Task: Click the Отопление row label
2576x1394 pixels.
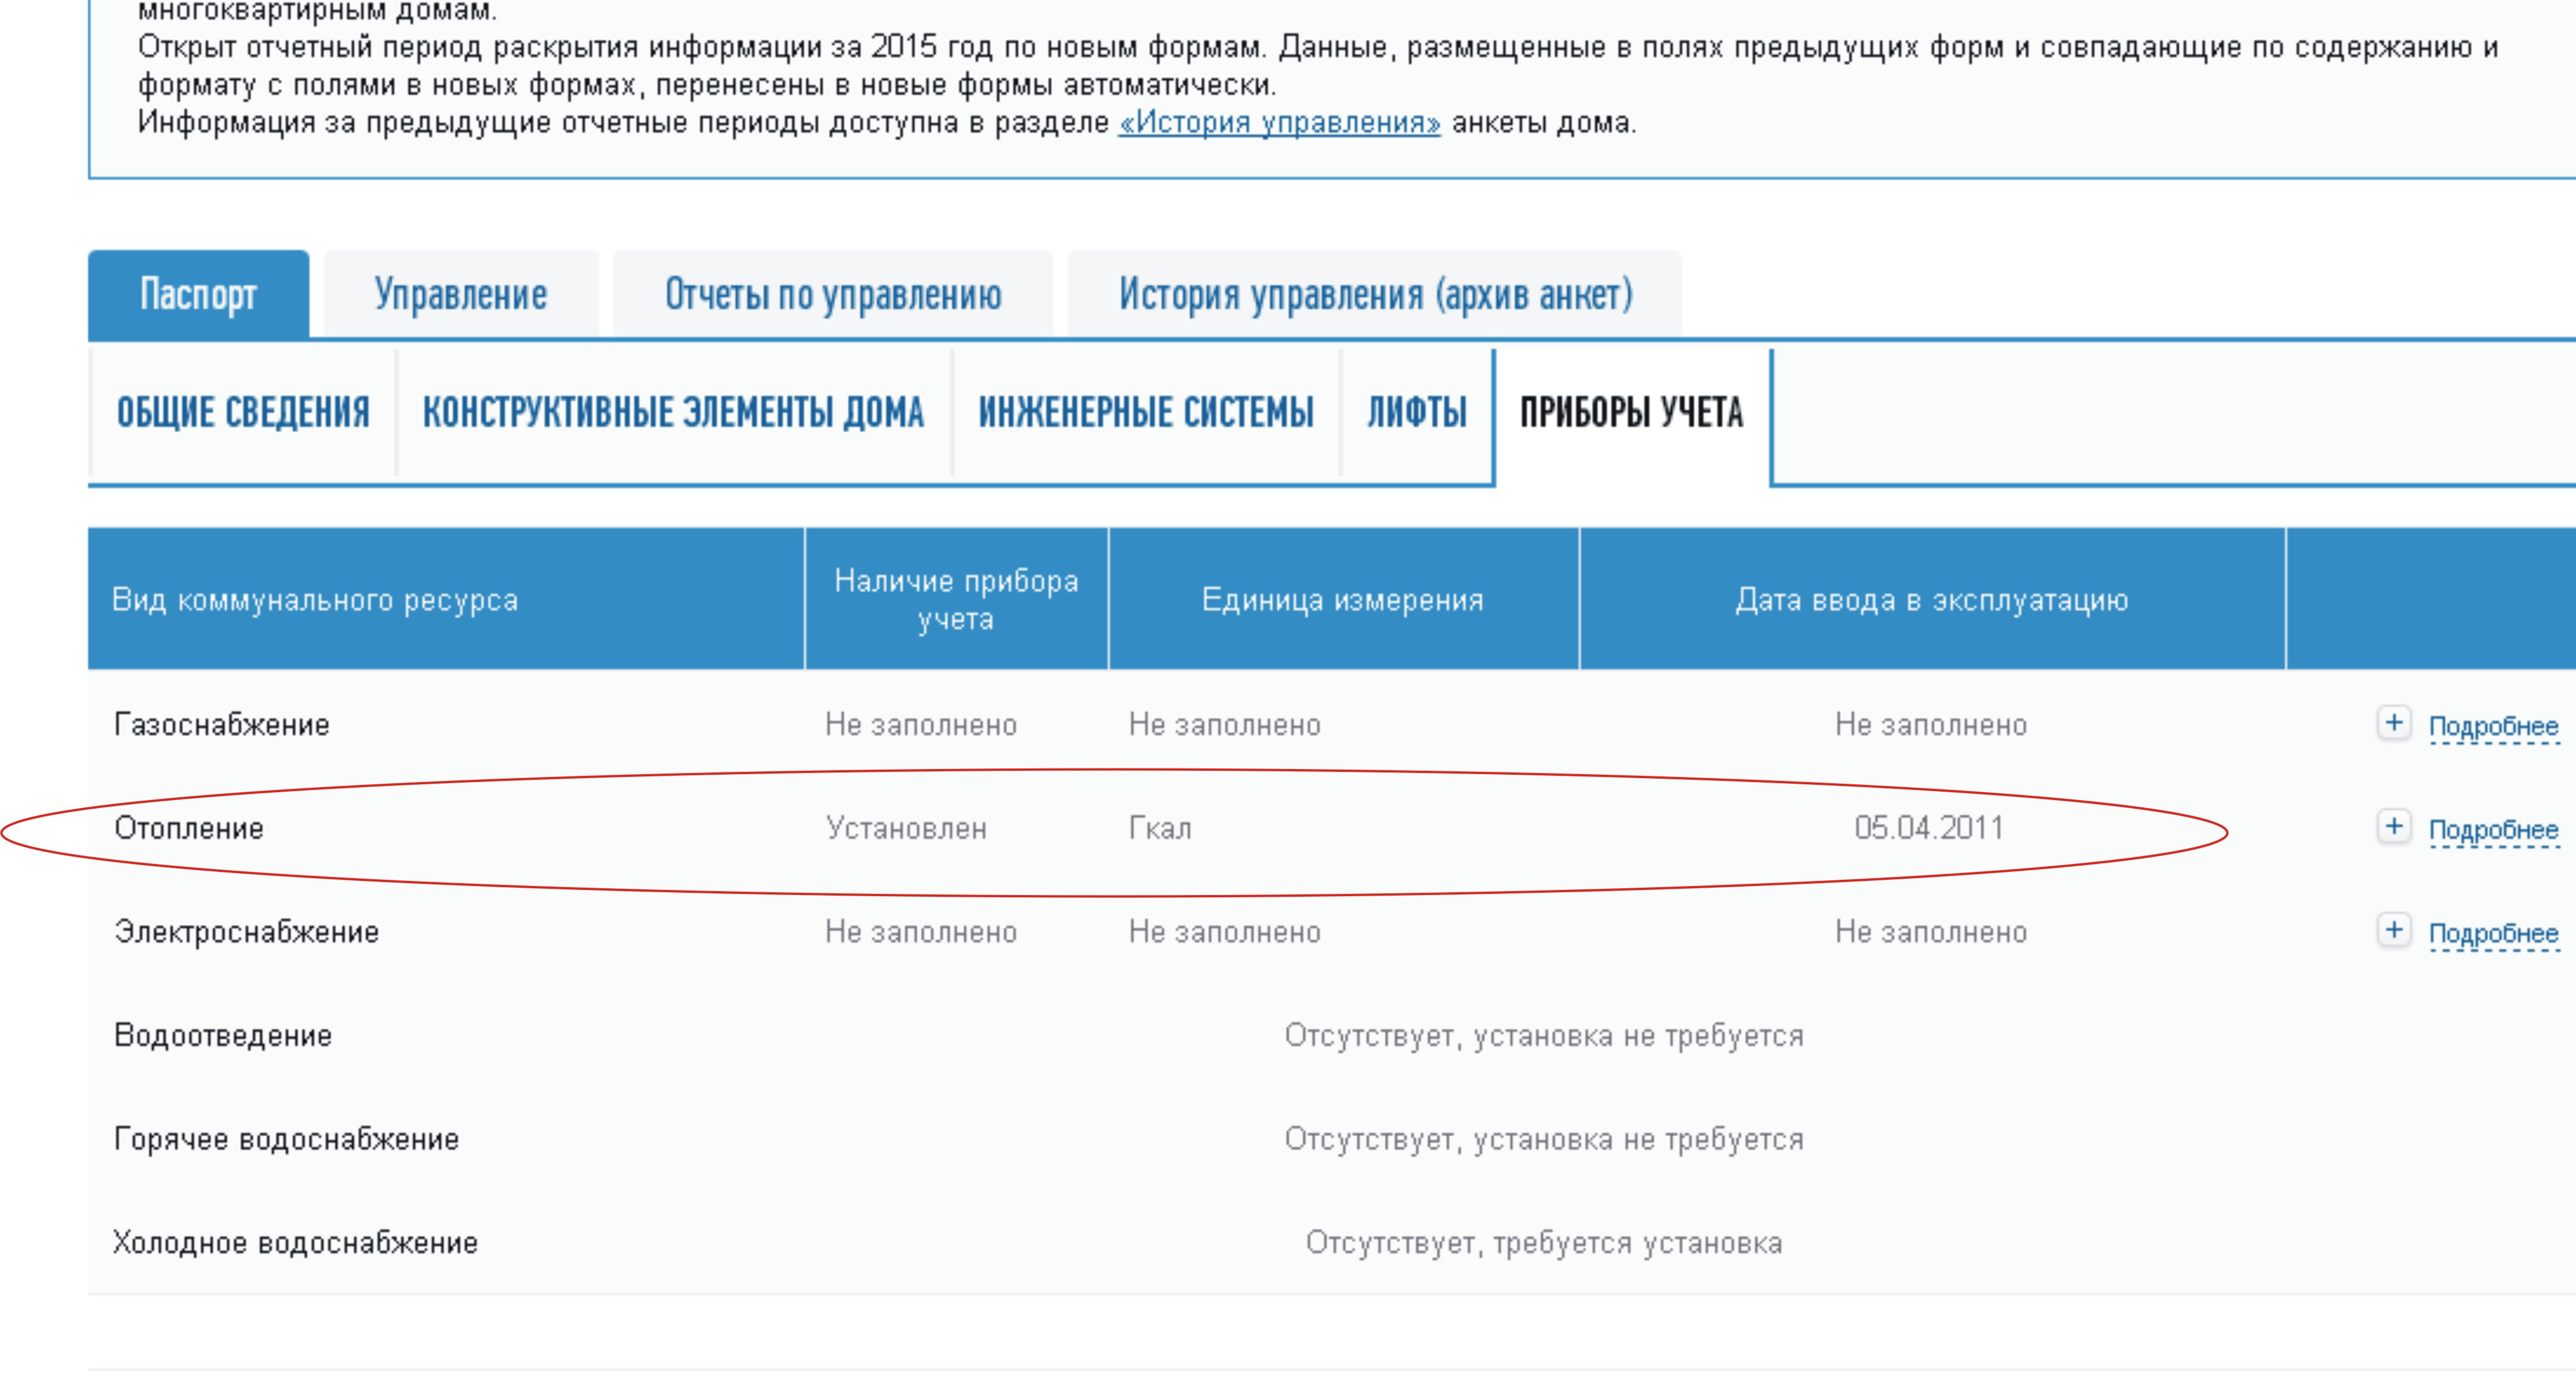Action: click(189, 829)
